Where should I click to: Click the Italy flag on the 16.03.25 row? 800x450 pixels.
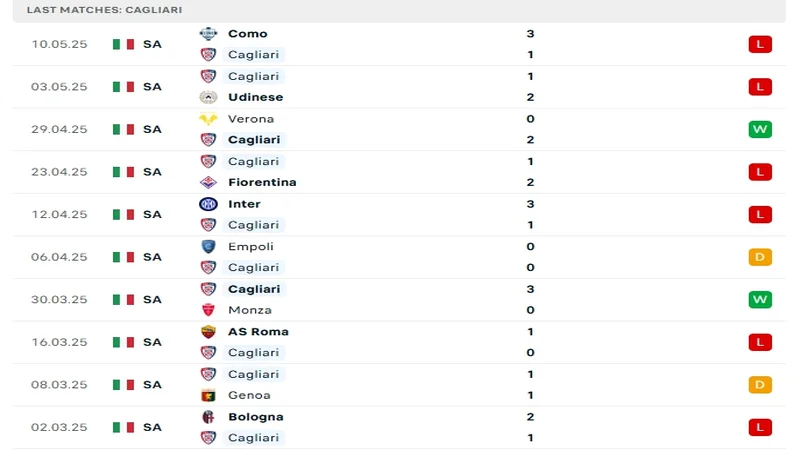(123, 342)
